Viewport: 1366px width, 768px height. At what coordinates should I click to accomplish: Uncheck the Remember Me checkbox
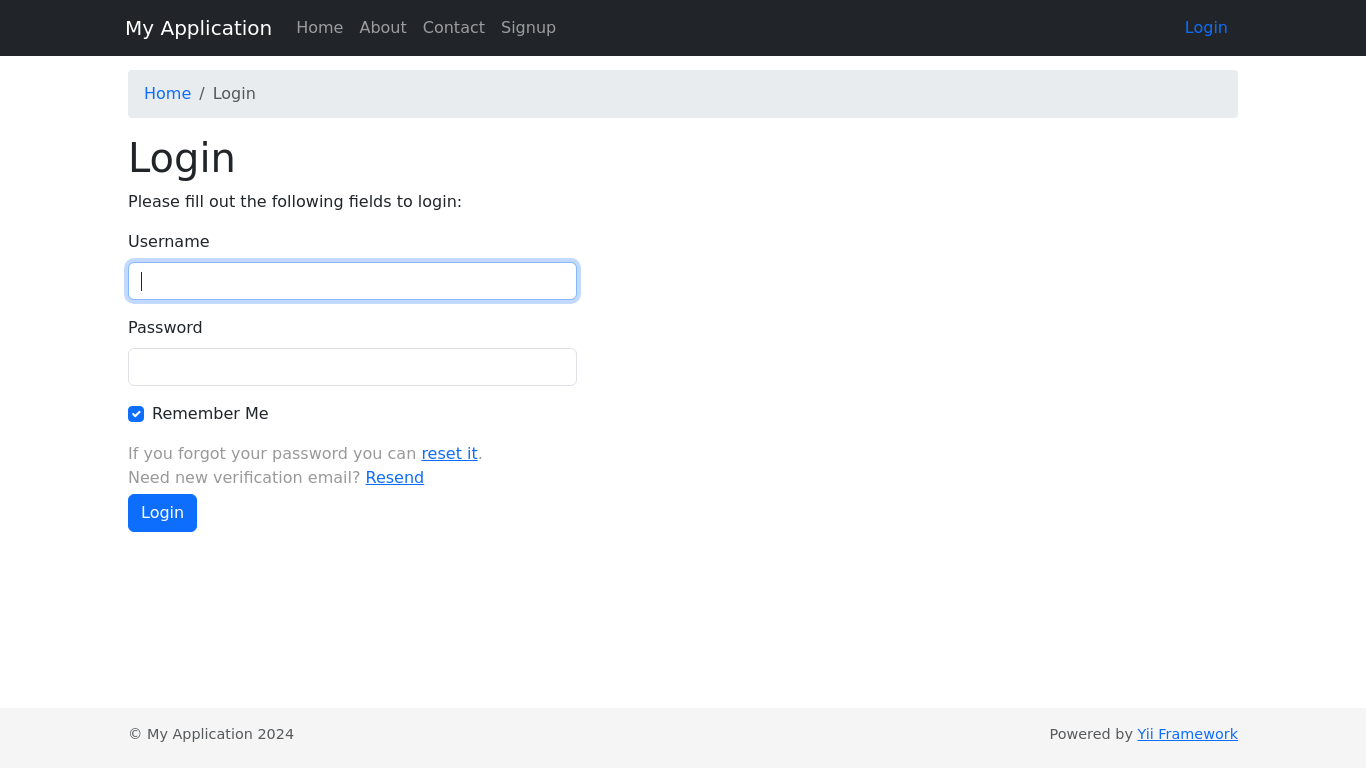[136, 414]
